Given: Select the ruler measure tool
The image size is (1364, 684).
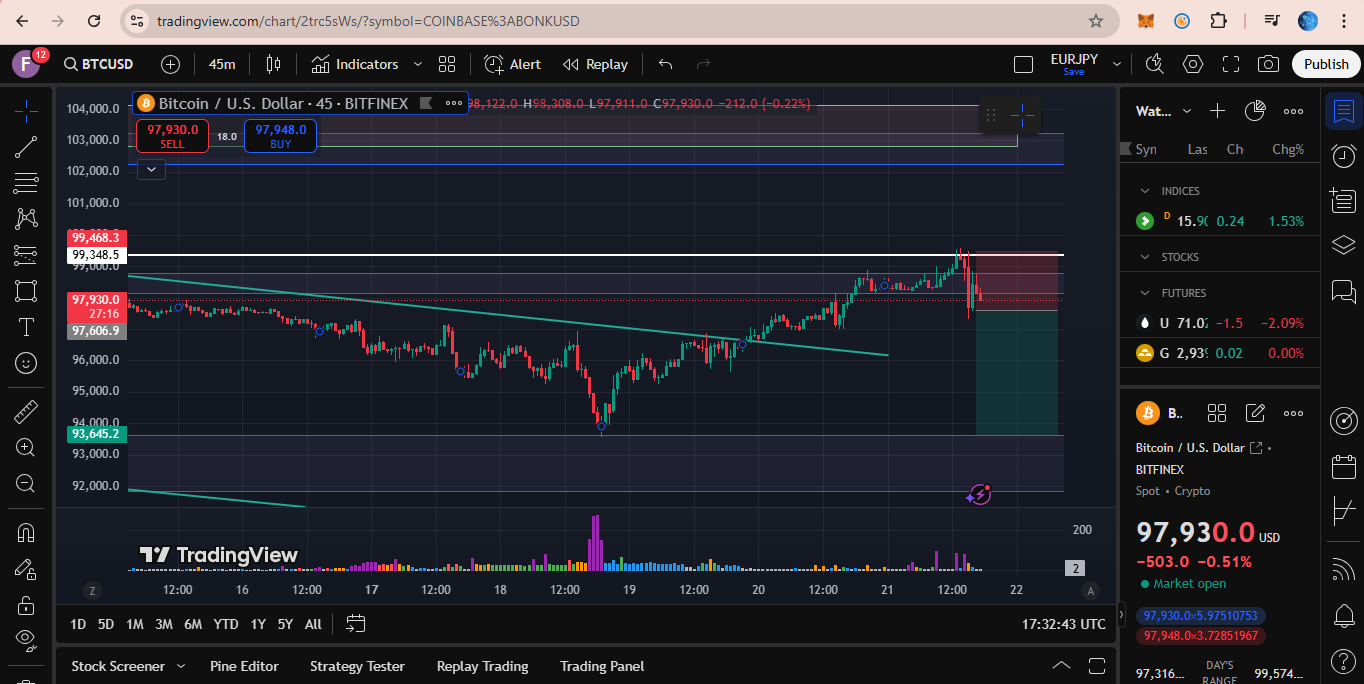Looking at the screenshot, I should click(x=26, y=411).
